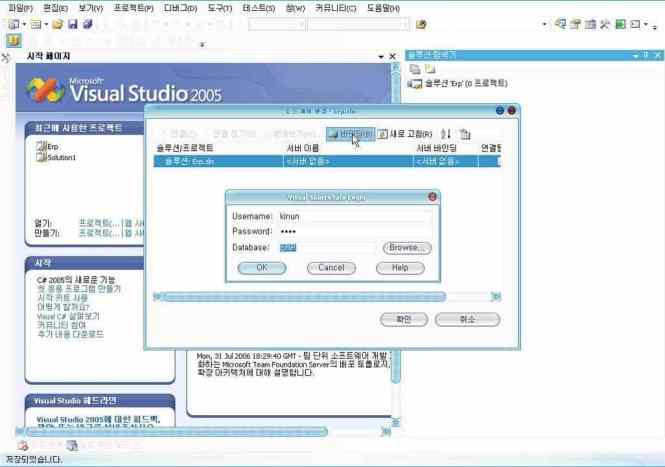Viewport: 665px width, 467px height.
Task: Click Cancel in the login dialog
Action: [x=331, y=268]
